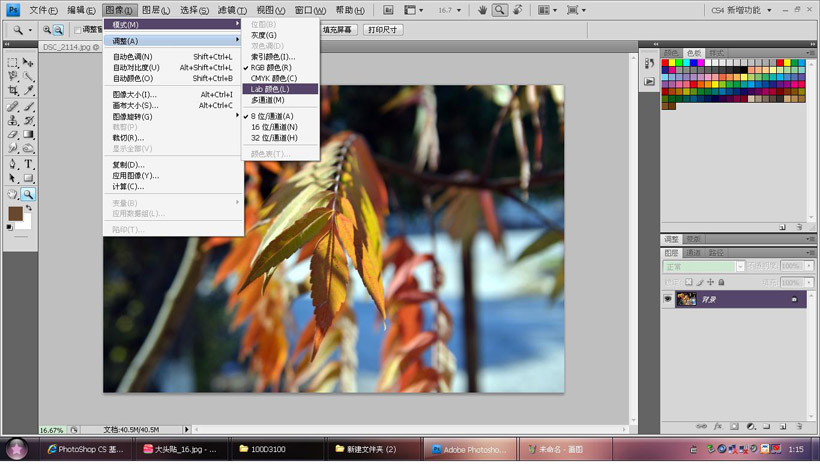Open the fill 100% dropdown arrow

[x=809, y=282]
